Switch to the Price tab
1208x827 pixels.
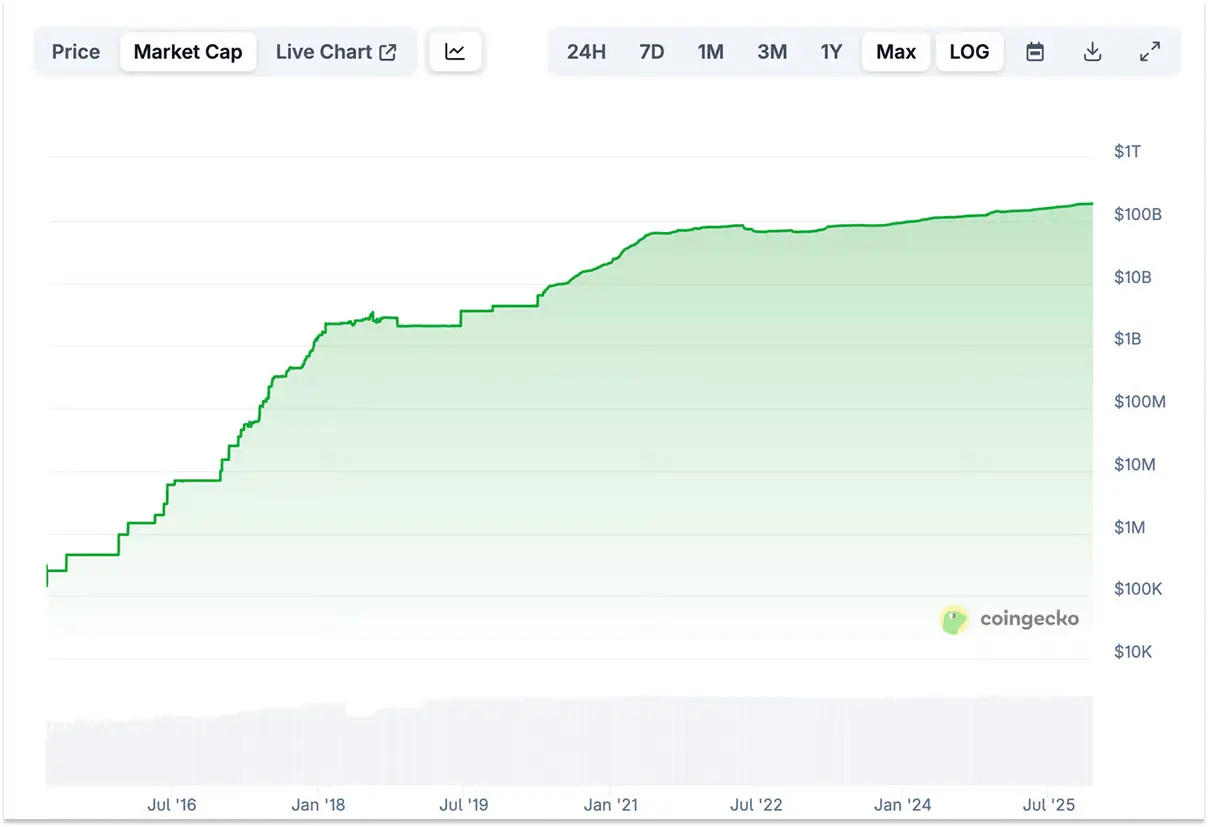pyautogui.click(x=76, y=52)
